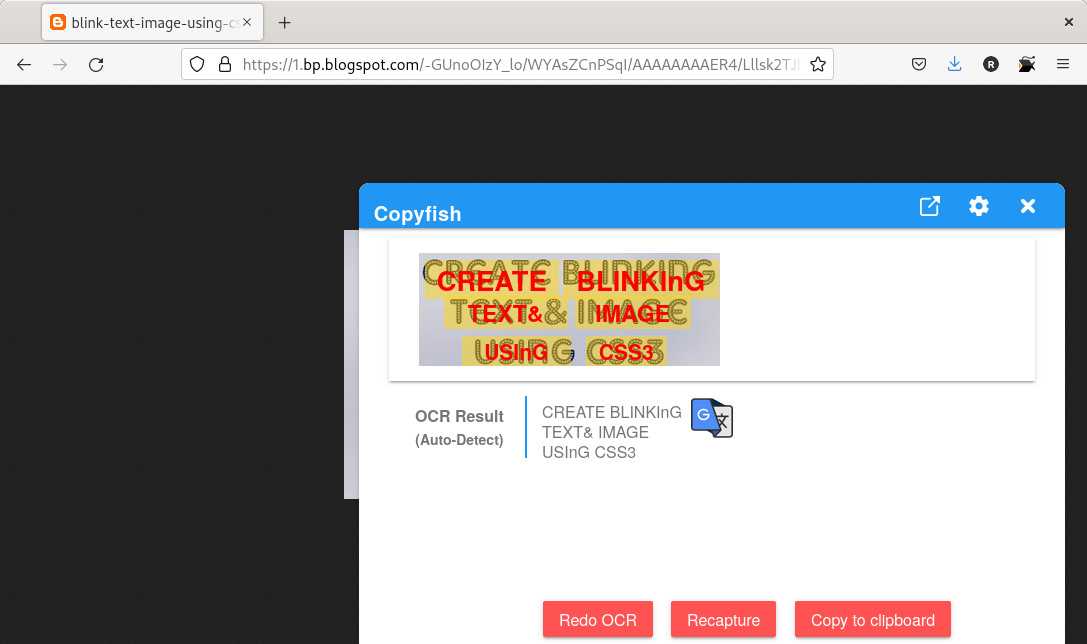Open Copyfish settings gear
Viewport: 1087px width, 644px height.
click(978, 206)
